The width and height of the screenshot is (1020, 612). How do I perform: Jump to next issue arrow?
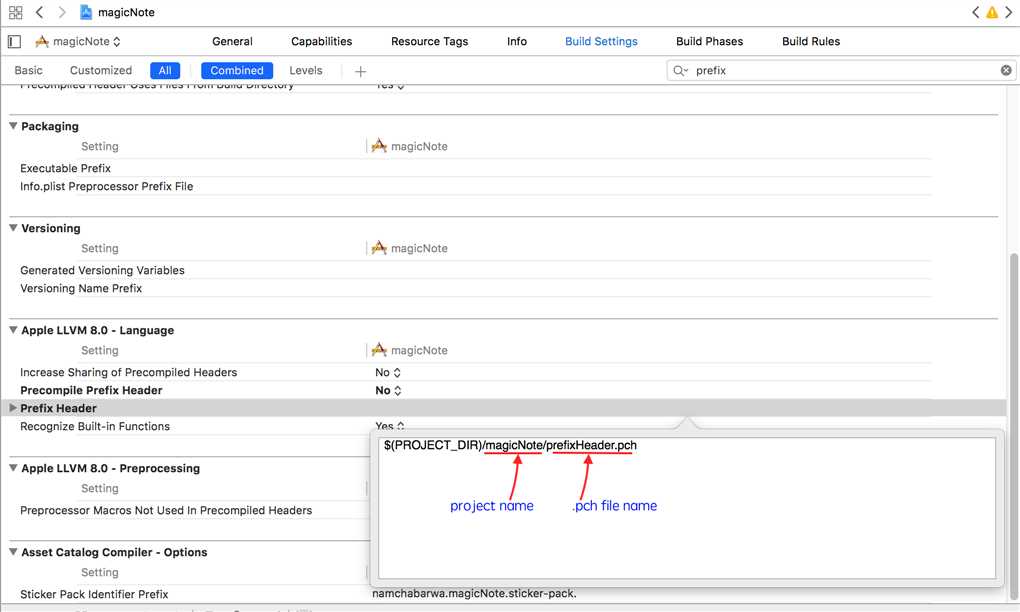pos(1009,12)
